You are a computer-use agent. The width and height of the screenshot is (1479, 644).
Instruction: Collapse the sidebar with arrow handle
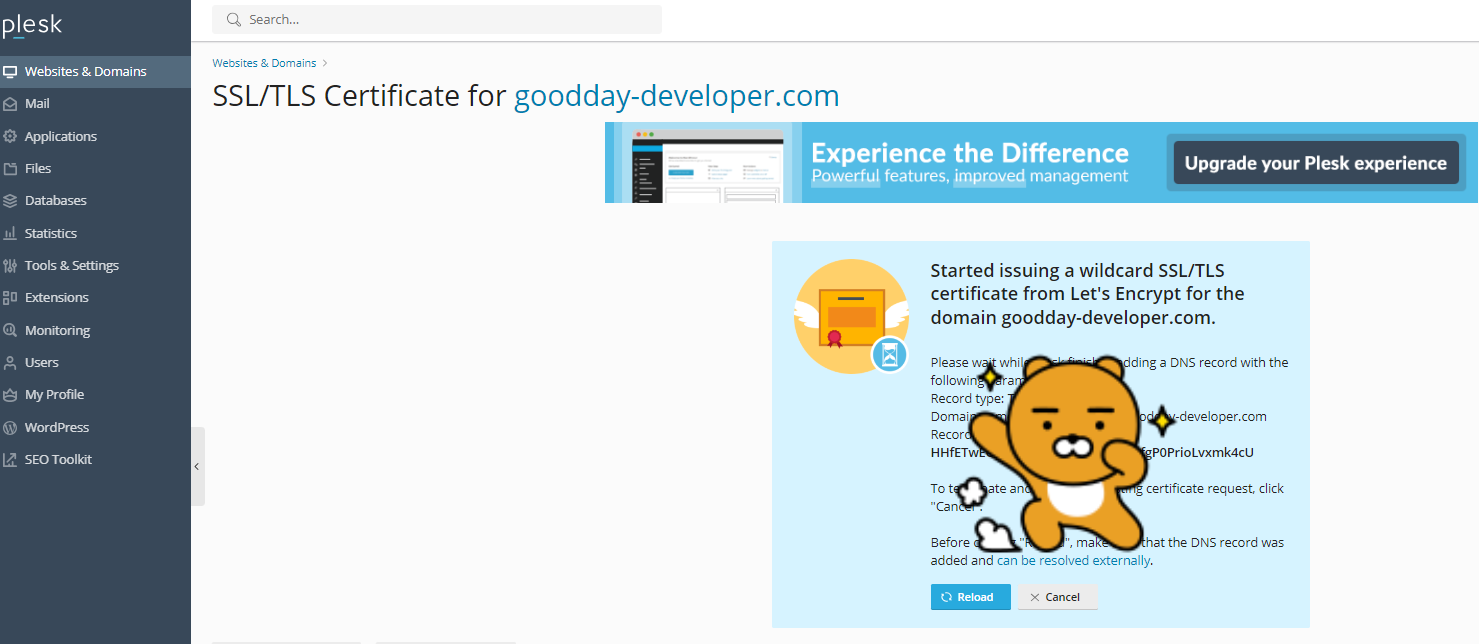(x=197, y=466)
